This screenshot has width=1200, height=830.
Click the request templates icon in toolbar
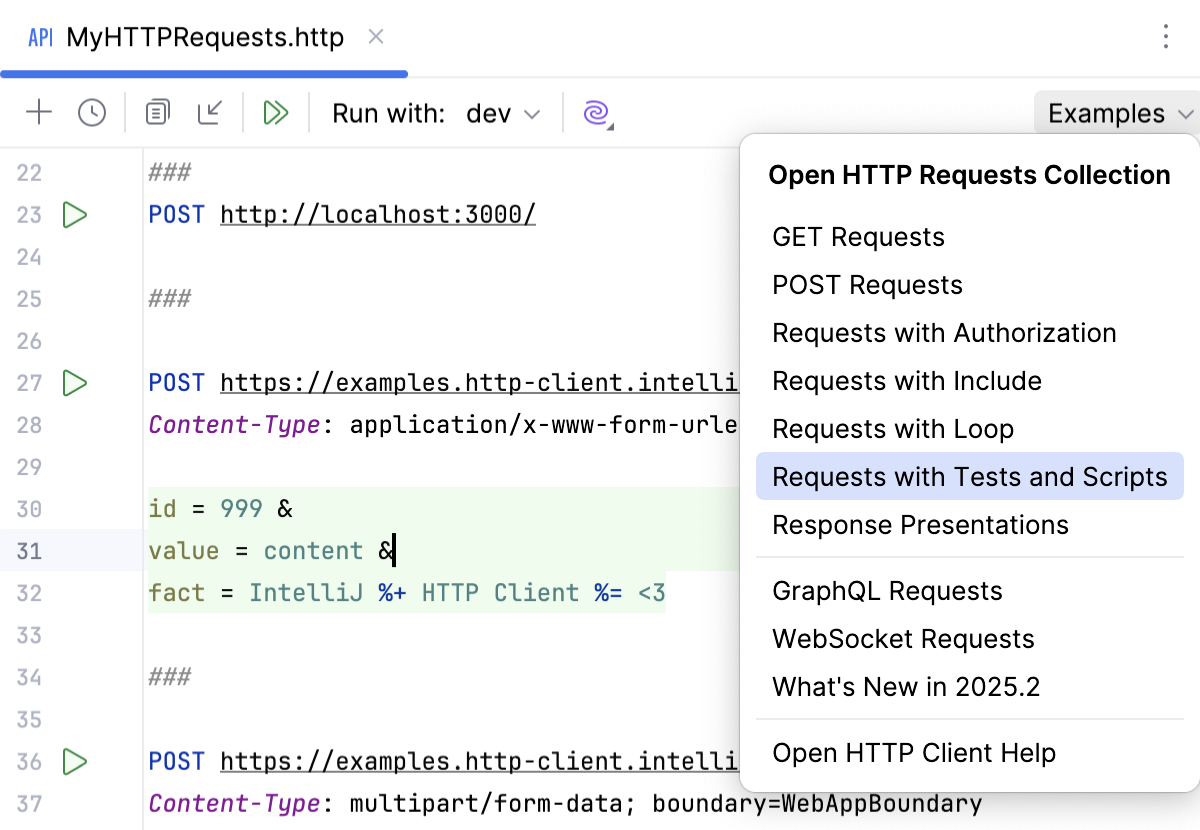(156, 112)
